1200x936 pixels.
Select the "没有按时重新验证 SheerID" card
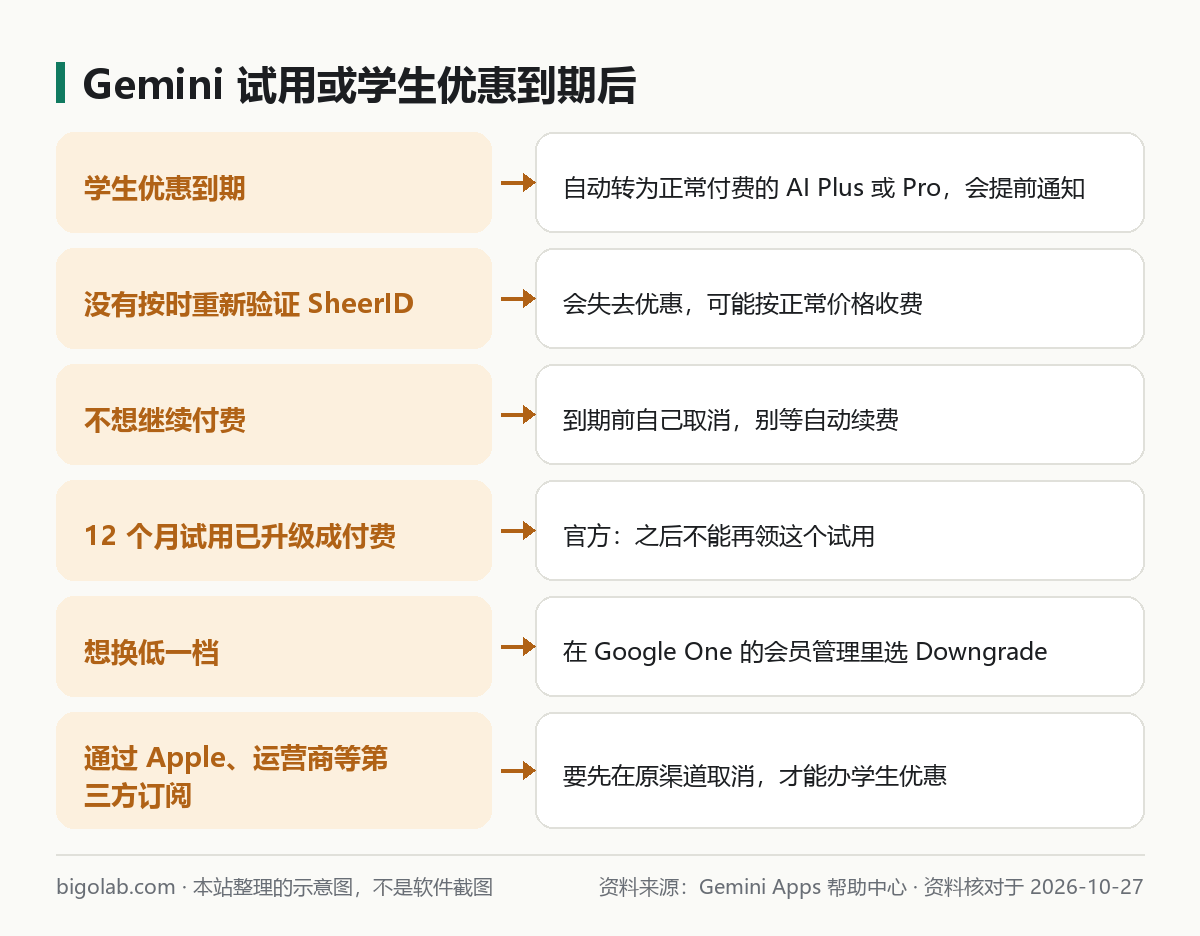click(274, 299)
